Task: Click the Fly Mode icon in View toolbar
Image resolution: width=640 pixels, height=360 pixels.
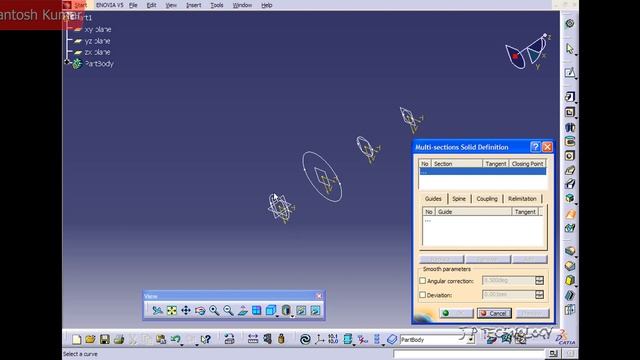Action: pos(157,311)
